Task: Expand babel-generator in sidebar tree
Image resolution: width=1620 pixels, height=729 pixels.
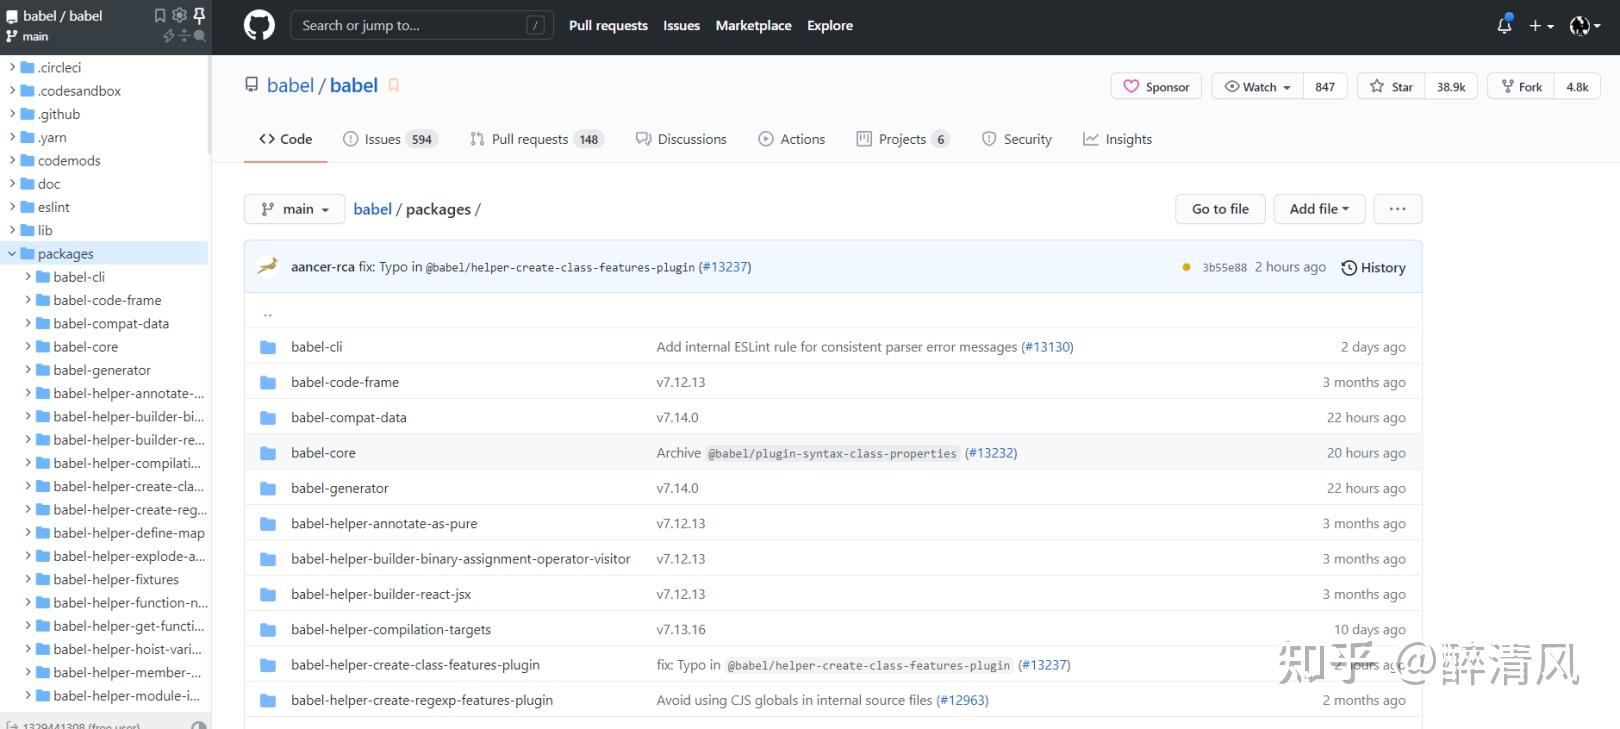Action: click(x=28, y=370)
